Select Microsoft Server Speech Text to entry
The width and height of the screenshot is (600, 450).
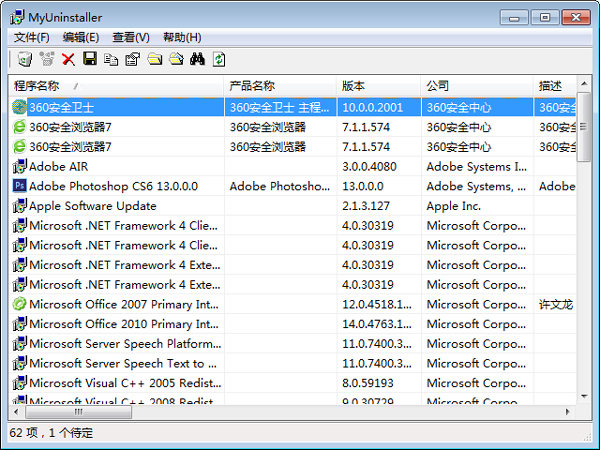(123, 364)
